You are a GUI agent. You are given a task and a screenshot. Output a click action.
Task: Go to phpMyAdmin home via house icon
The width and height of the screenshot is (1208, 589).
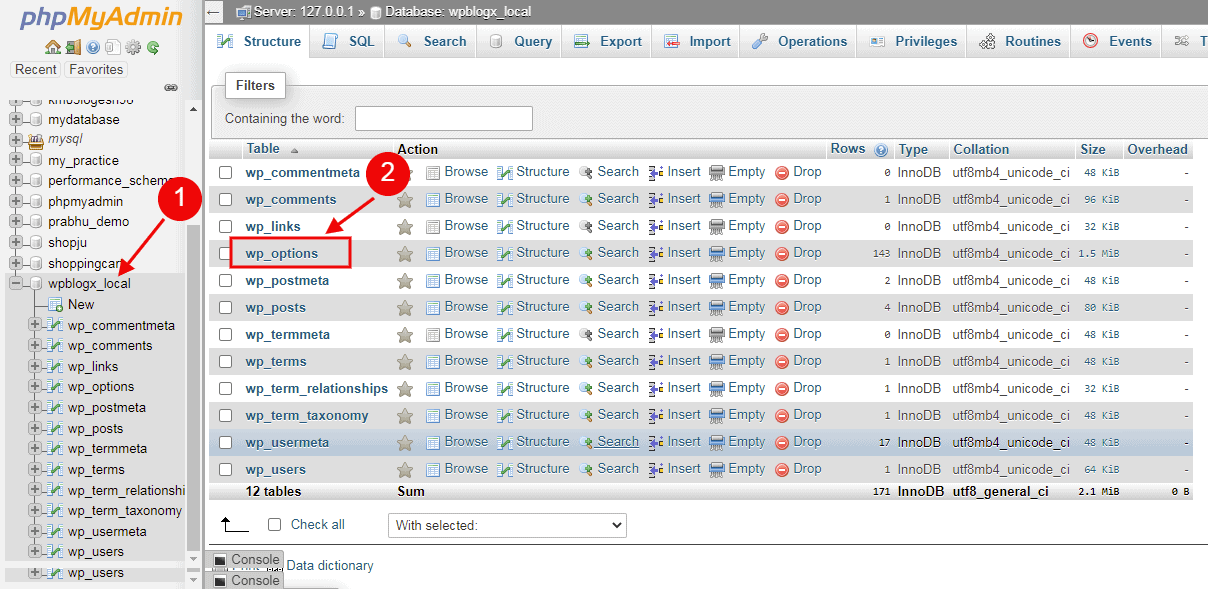[x=53, y=47]
